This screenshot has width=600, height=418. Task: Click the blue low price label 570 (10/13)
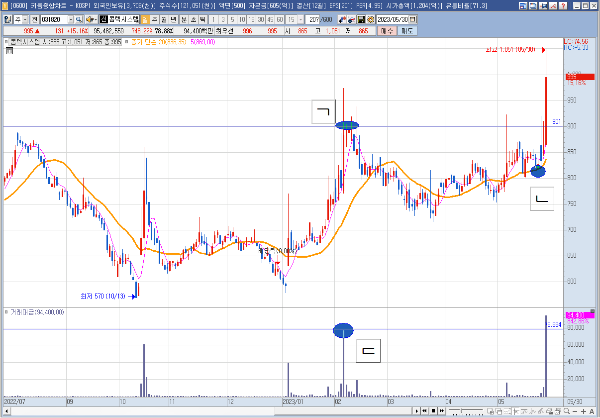pyautogui.click(x=103, y=296)
